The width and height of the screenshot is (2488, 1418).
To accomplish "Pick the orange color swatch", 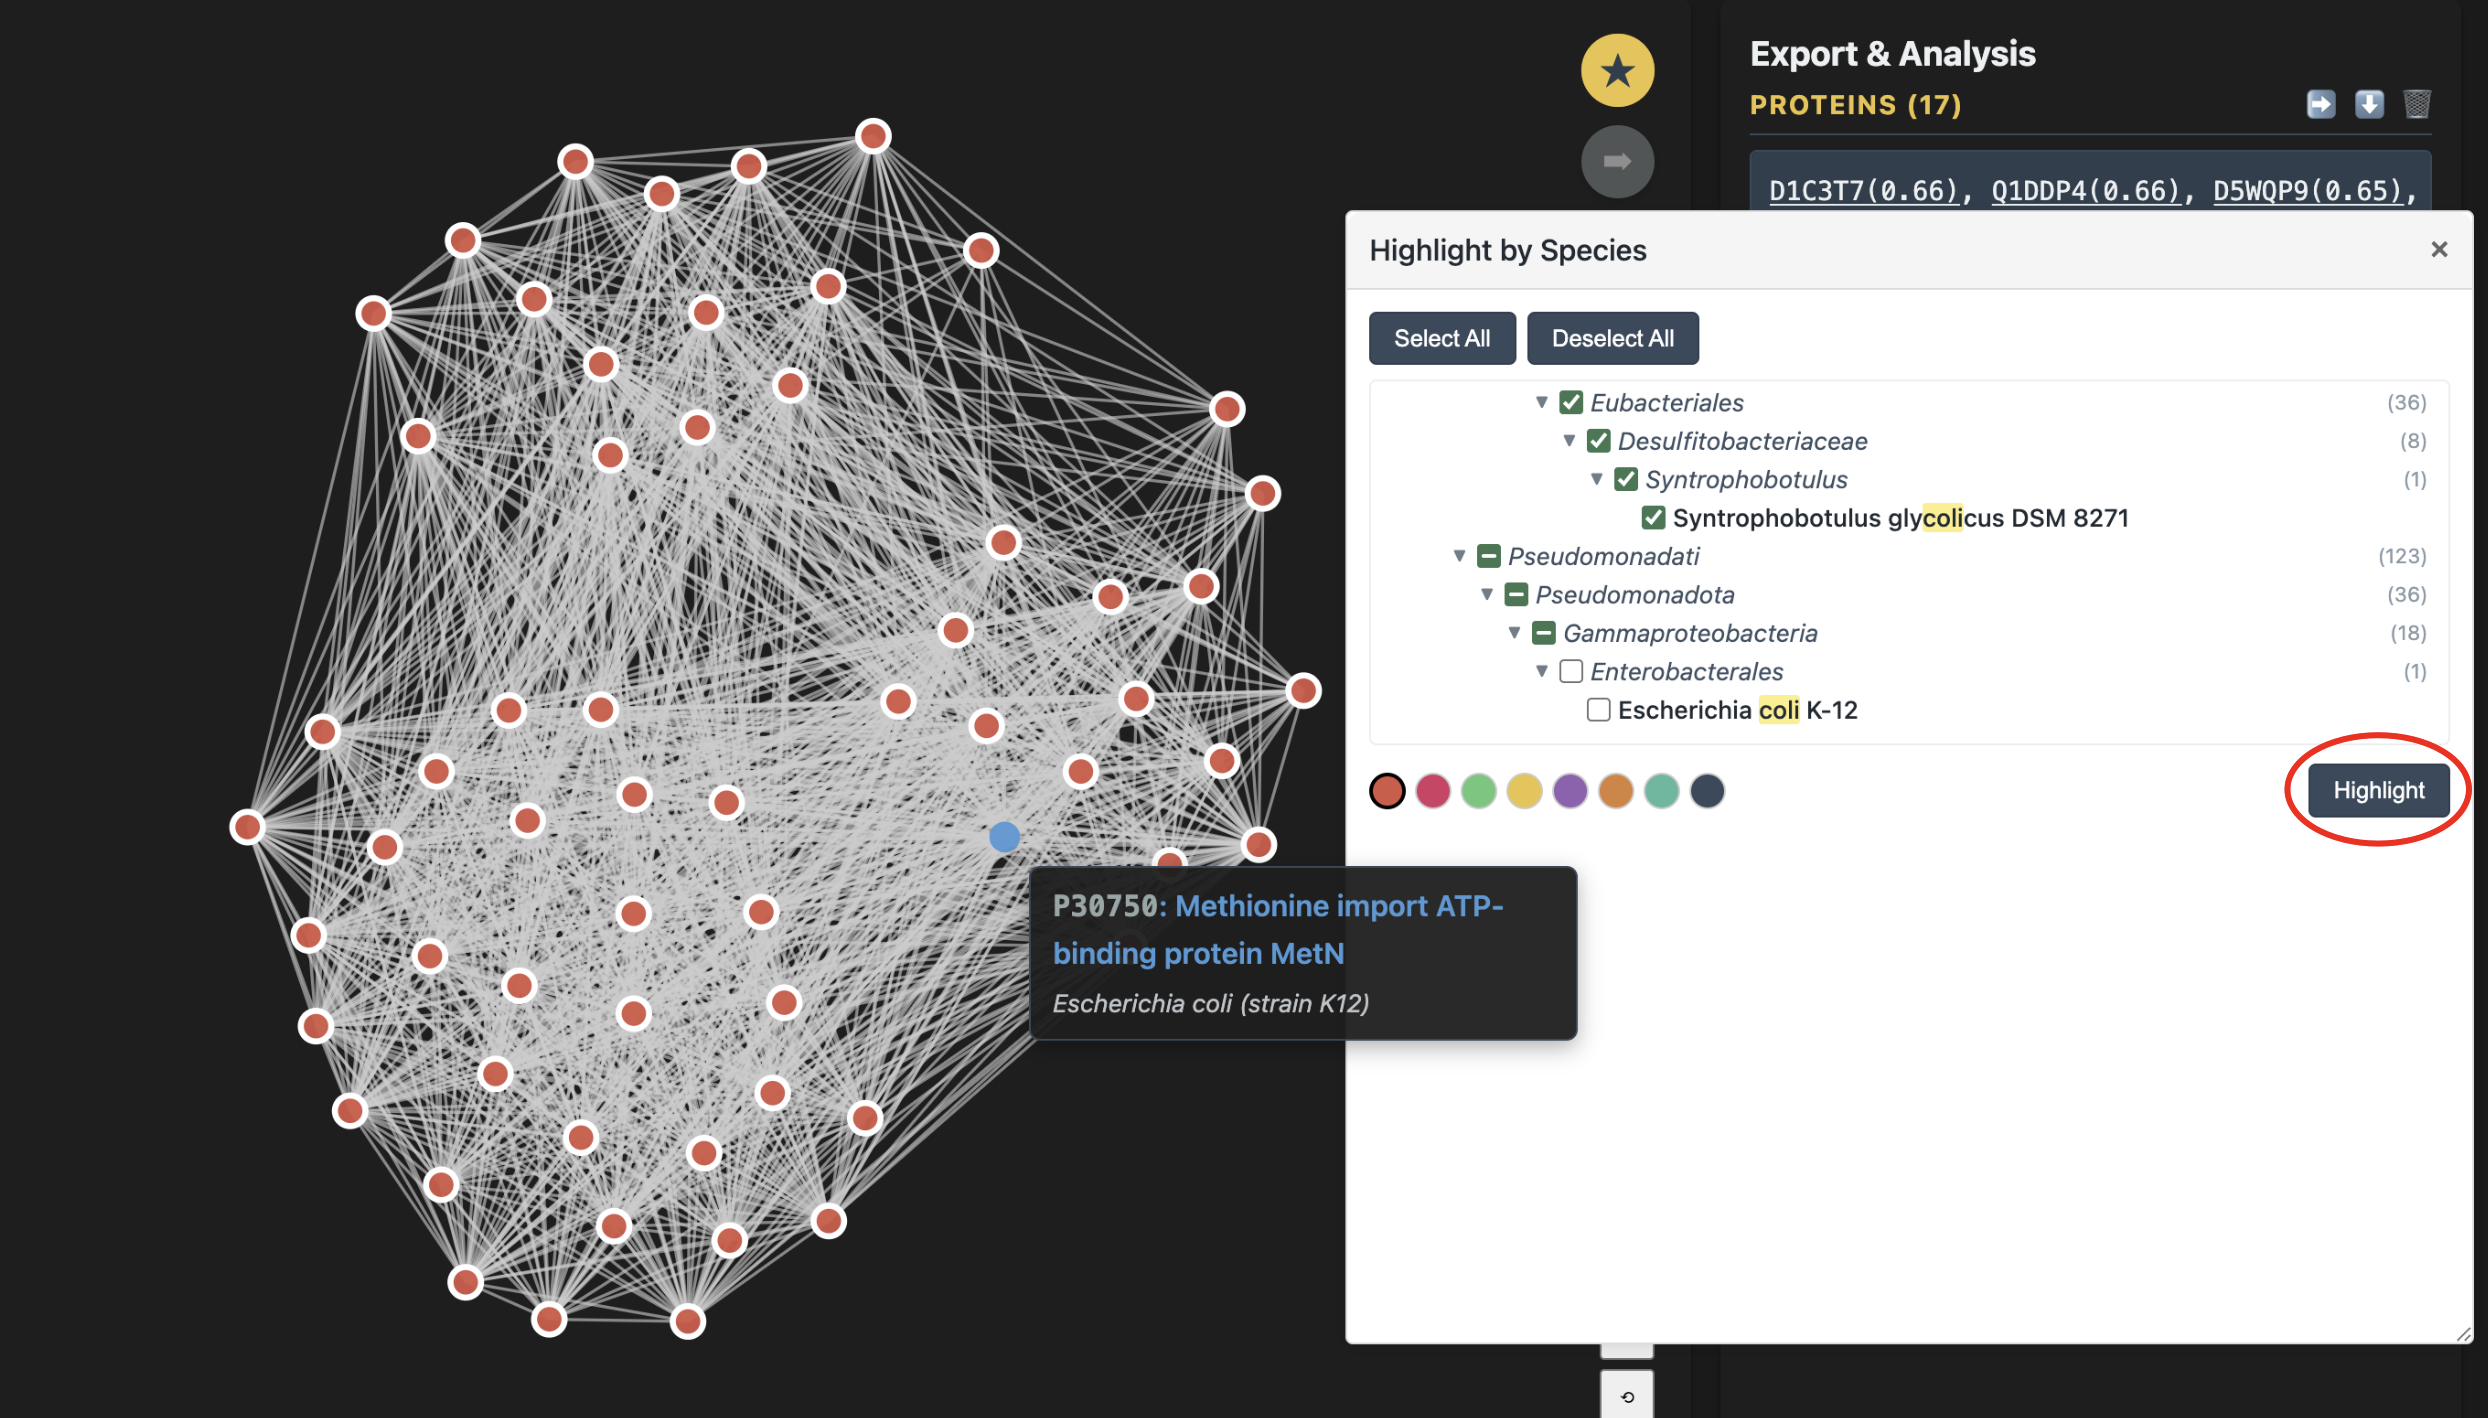I will click(1616, 791).
